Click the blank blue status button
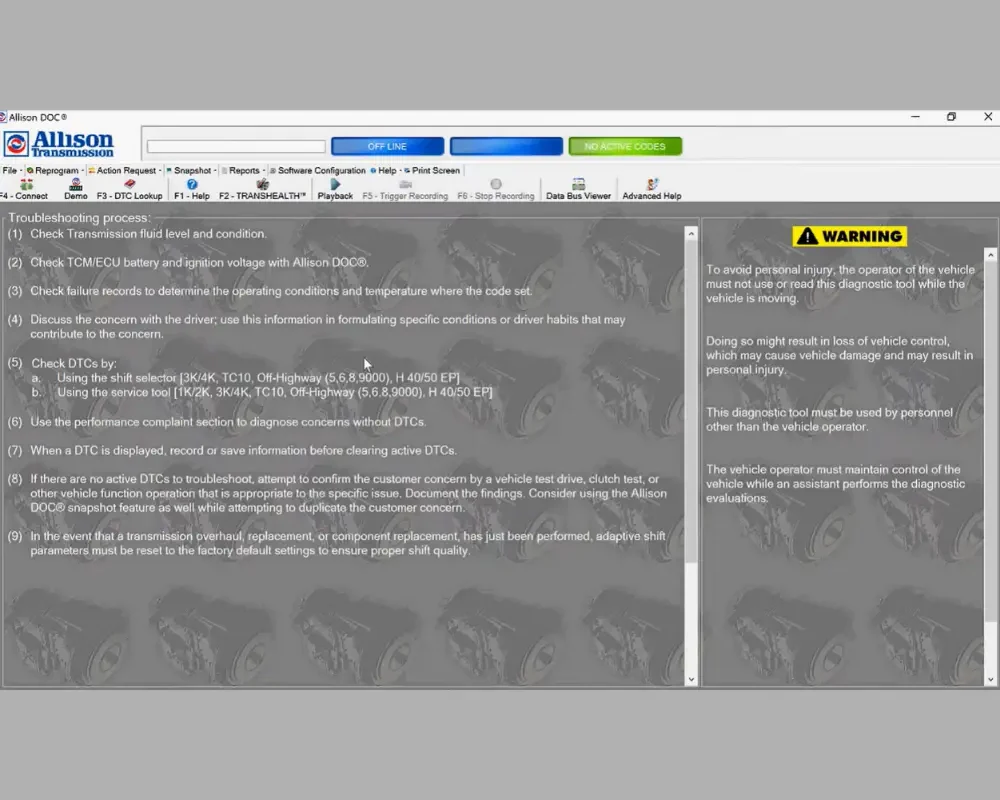 point(506,146)
